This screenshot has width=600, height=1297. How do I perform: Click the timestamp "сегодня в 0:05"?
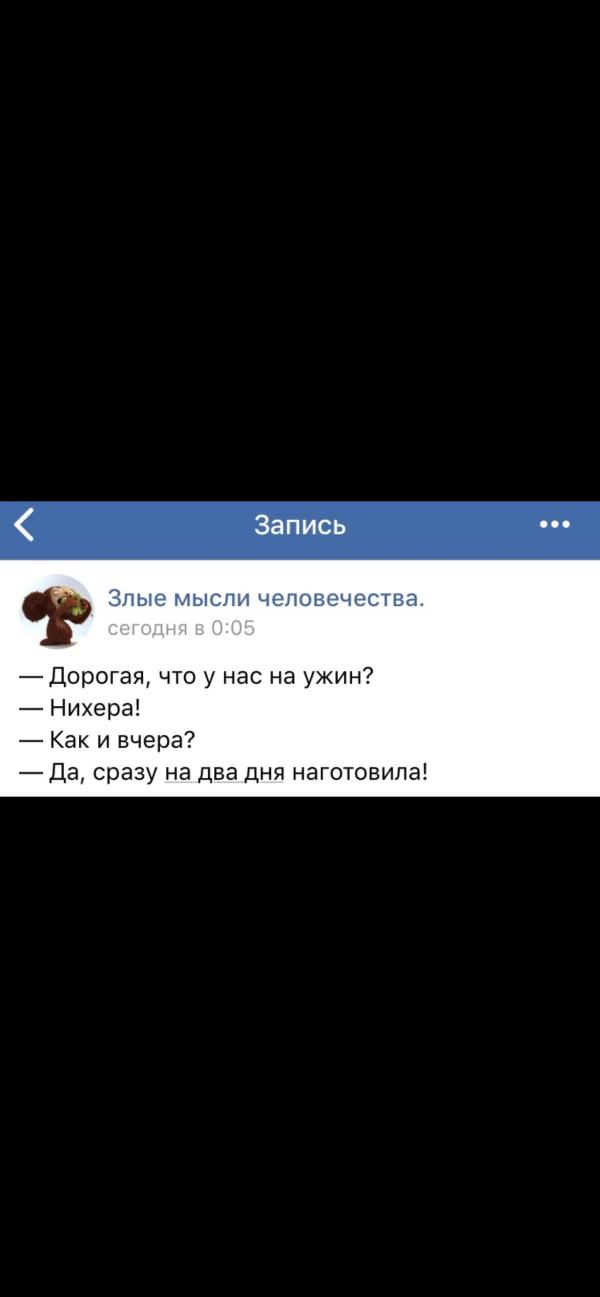(181, 628)
